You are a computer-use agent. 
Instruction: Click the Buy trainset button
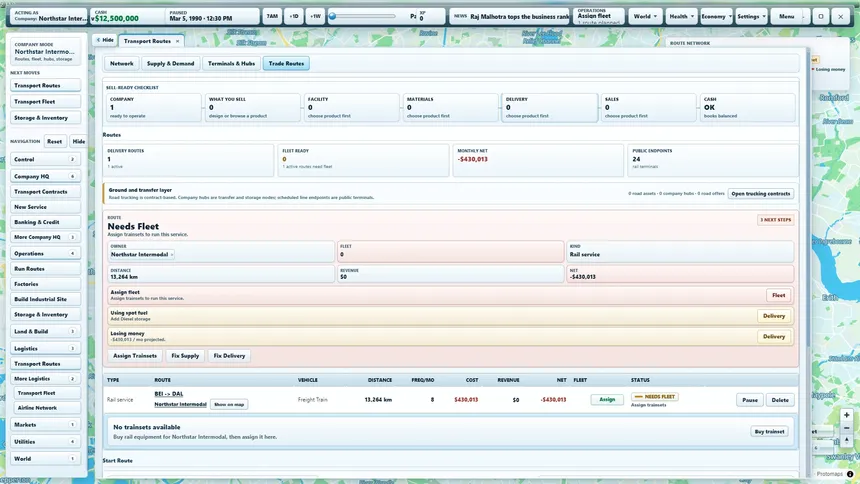pyautogui.click(x=770, y=432)
